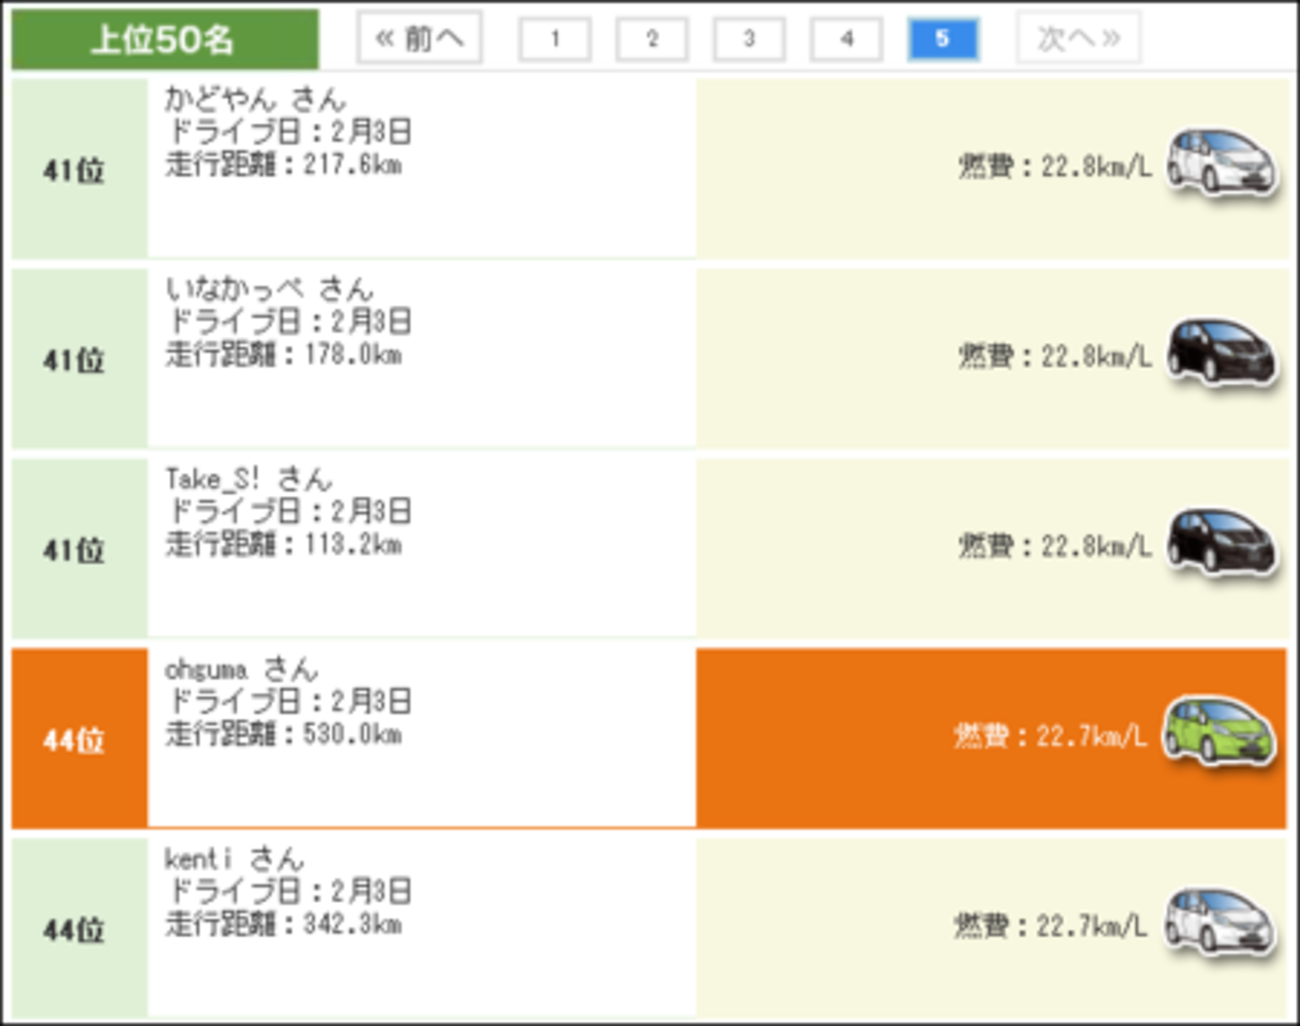The image size is (1300, 1026).
Task: Click the ohguma さん user name
Action: coord(241,669)
